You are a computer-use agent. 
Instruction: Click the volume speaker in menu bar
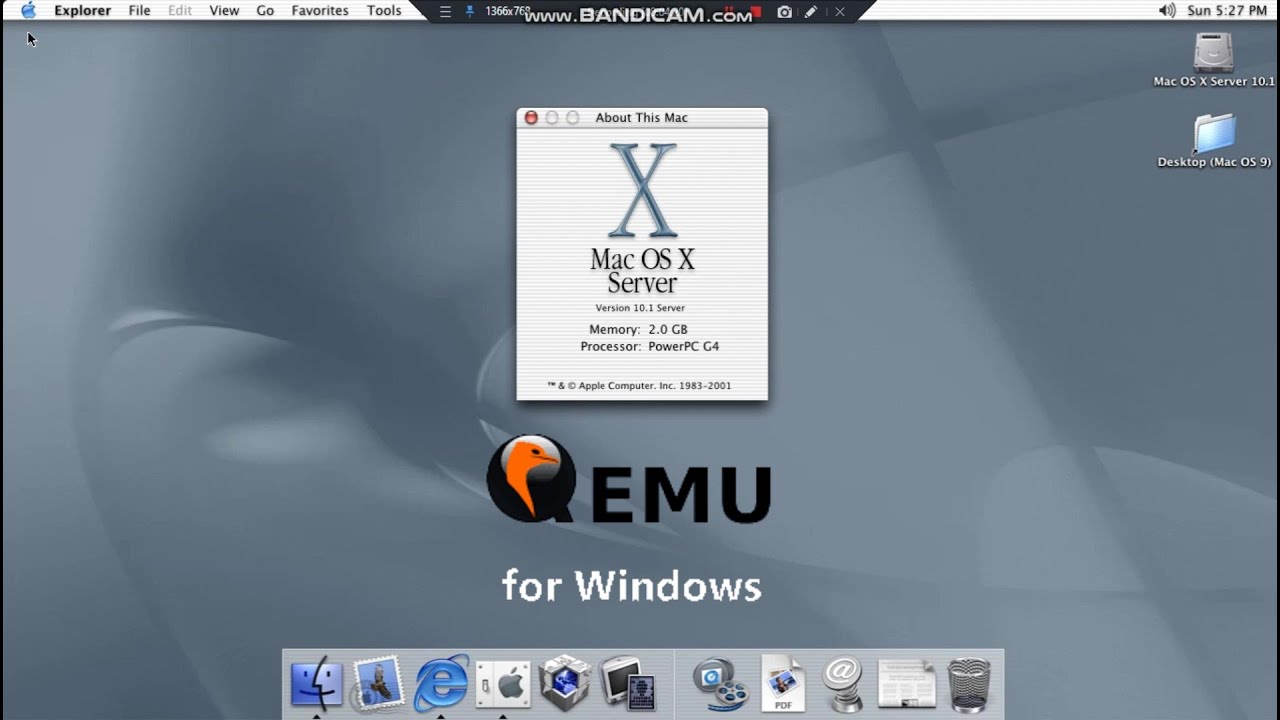point(1167,10)
